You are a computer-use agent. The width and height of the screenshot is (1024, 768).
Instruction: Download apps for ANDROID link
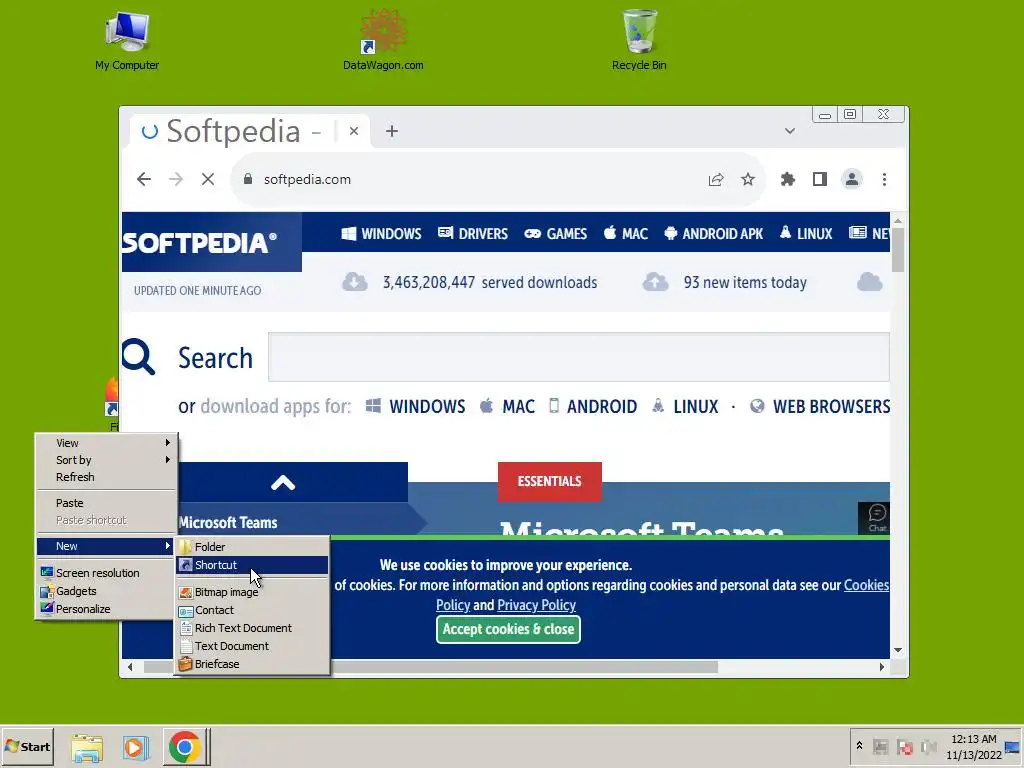pos(593,406)
